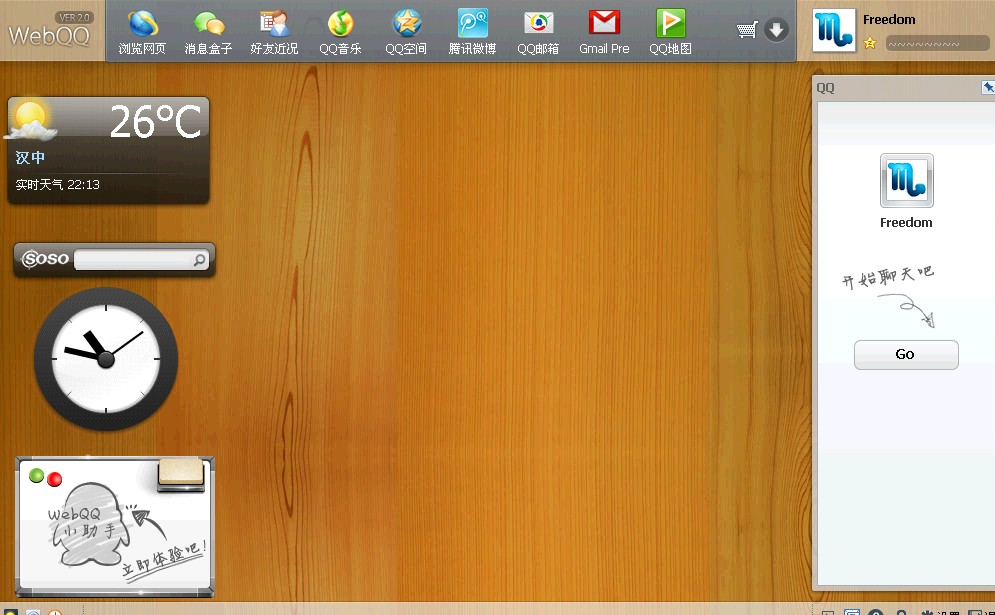This screenshot has height=615, width=995.
Task: Click the analog clock widget
Action: (x=106, y=359)
